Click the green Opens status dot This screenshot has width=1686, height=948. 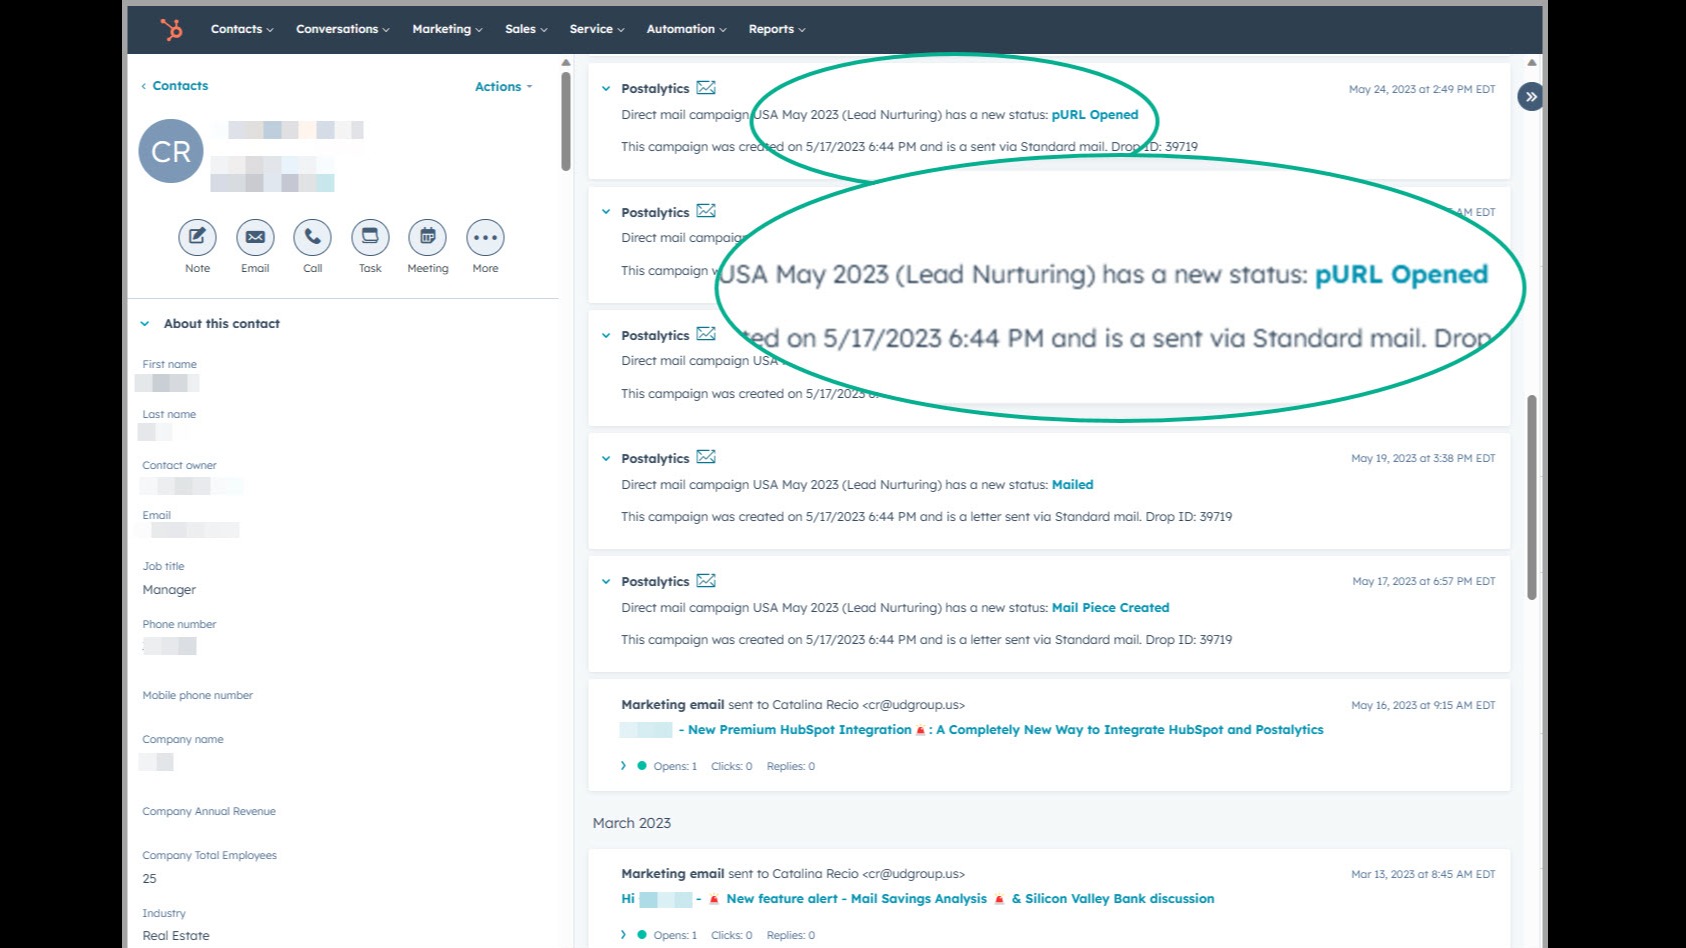(641, 766)
